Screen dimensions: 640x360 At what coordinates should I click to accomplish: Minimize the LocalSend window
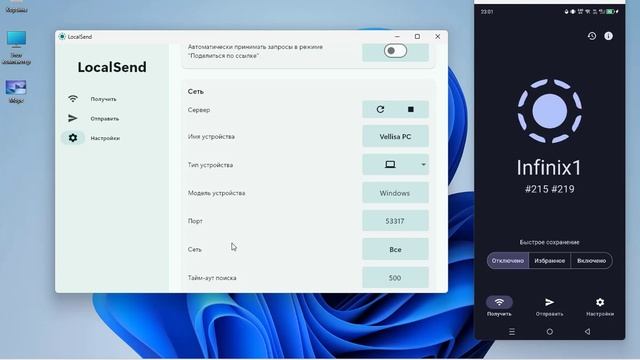point(397,36)
